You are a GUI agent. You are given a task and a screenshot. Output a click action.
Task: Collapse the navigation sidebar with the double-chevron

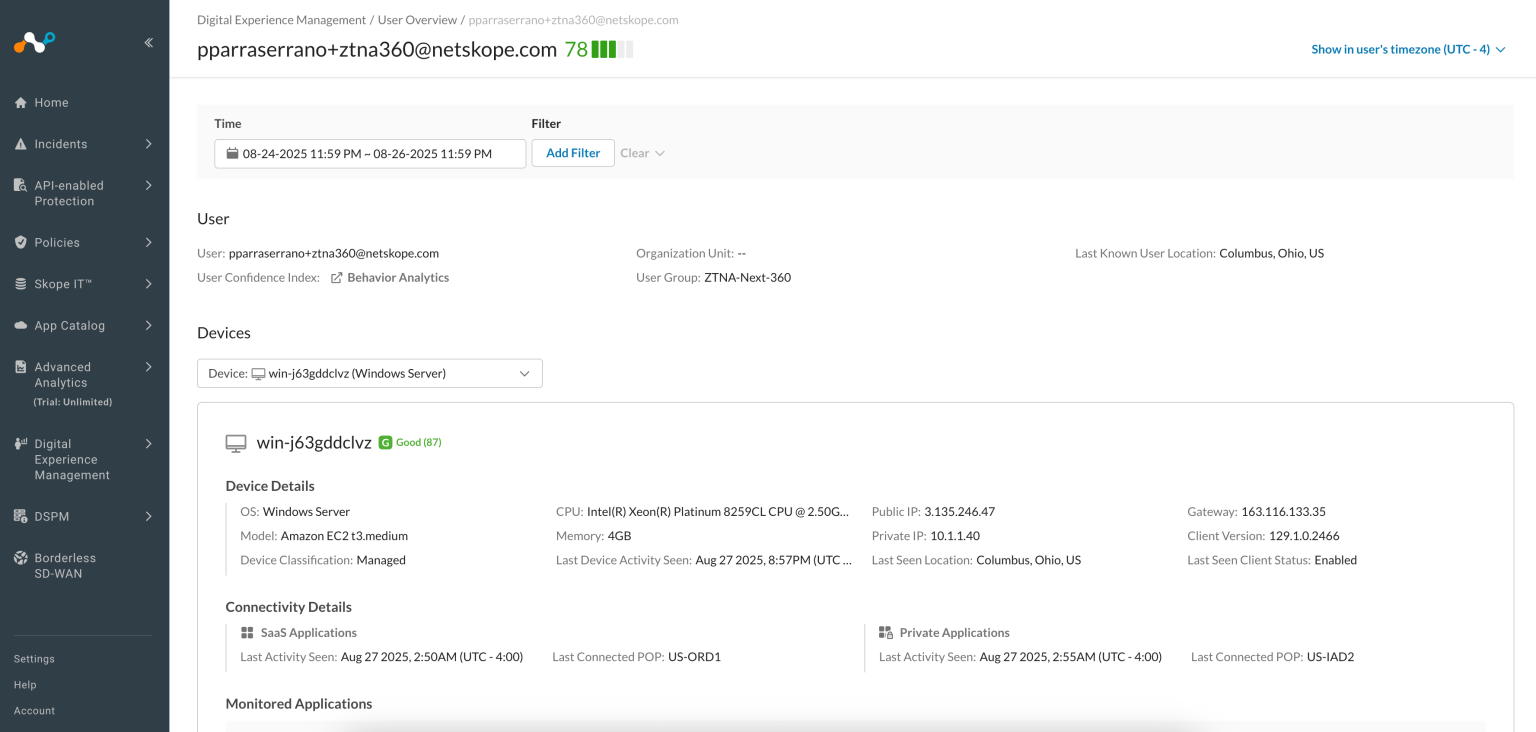(x=148, y=42)
